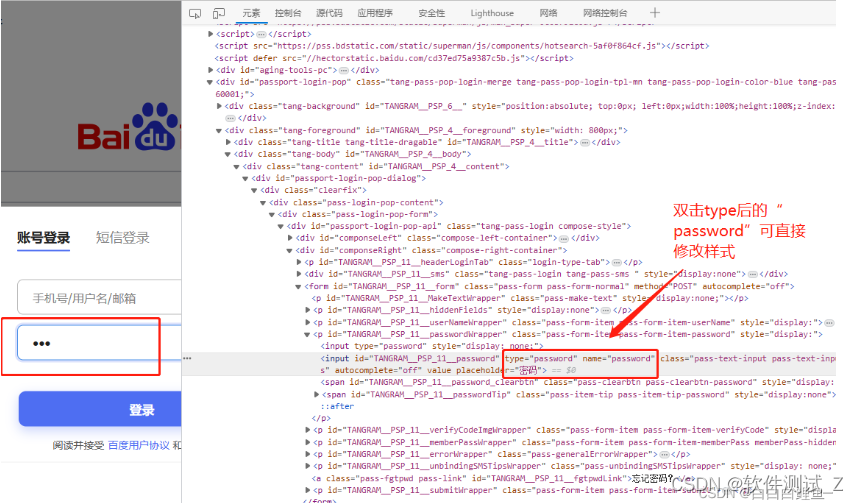Switch to the Lighthouse tab

(x=492, y=13)
